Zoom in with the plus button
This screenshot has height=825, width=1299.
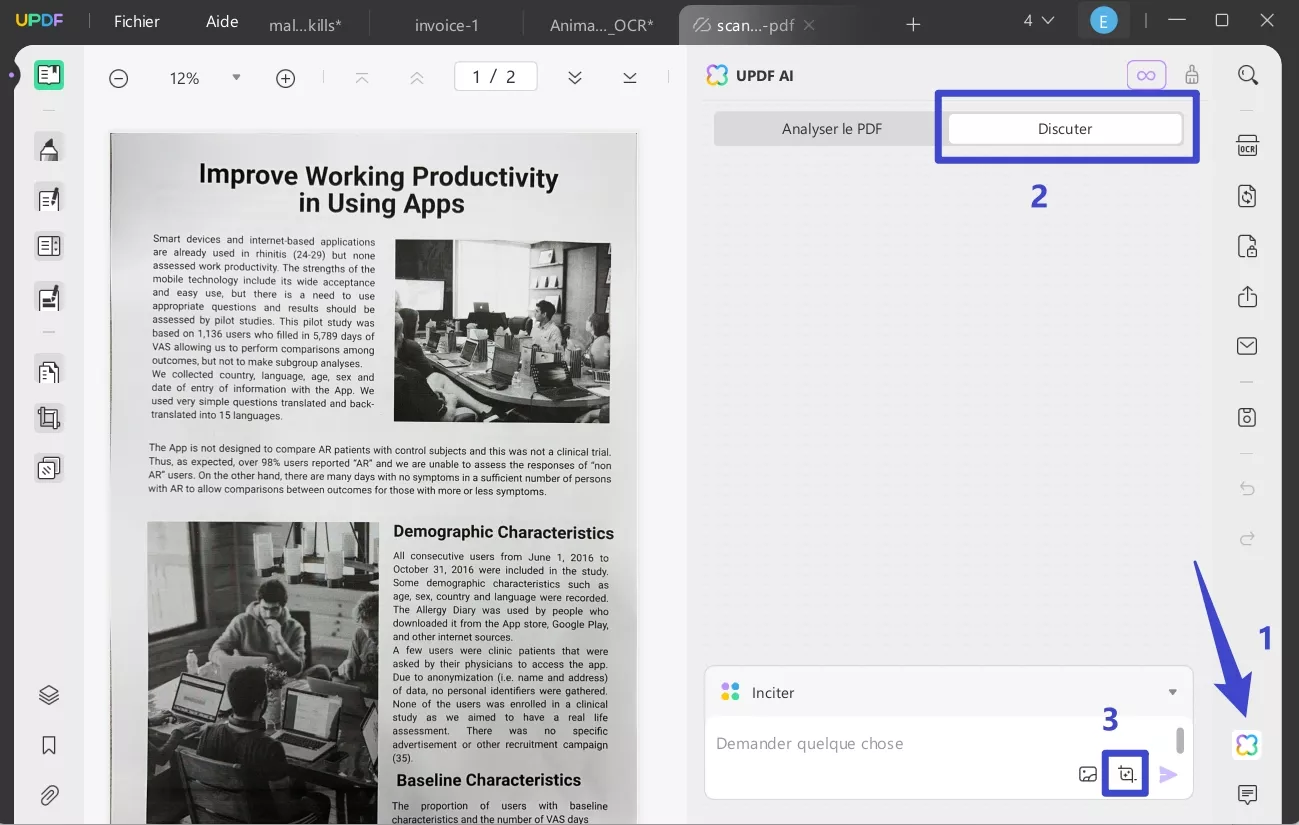(x=285, y=78)
